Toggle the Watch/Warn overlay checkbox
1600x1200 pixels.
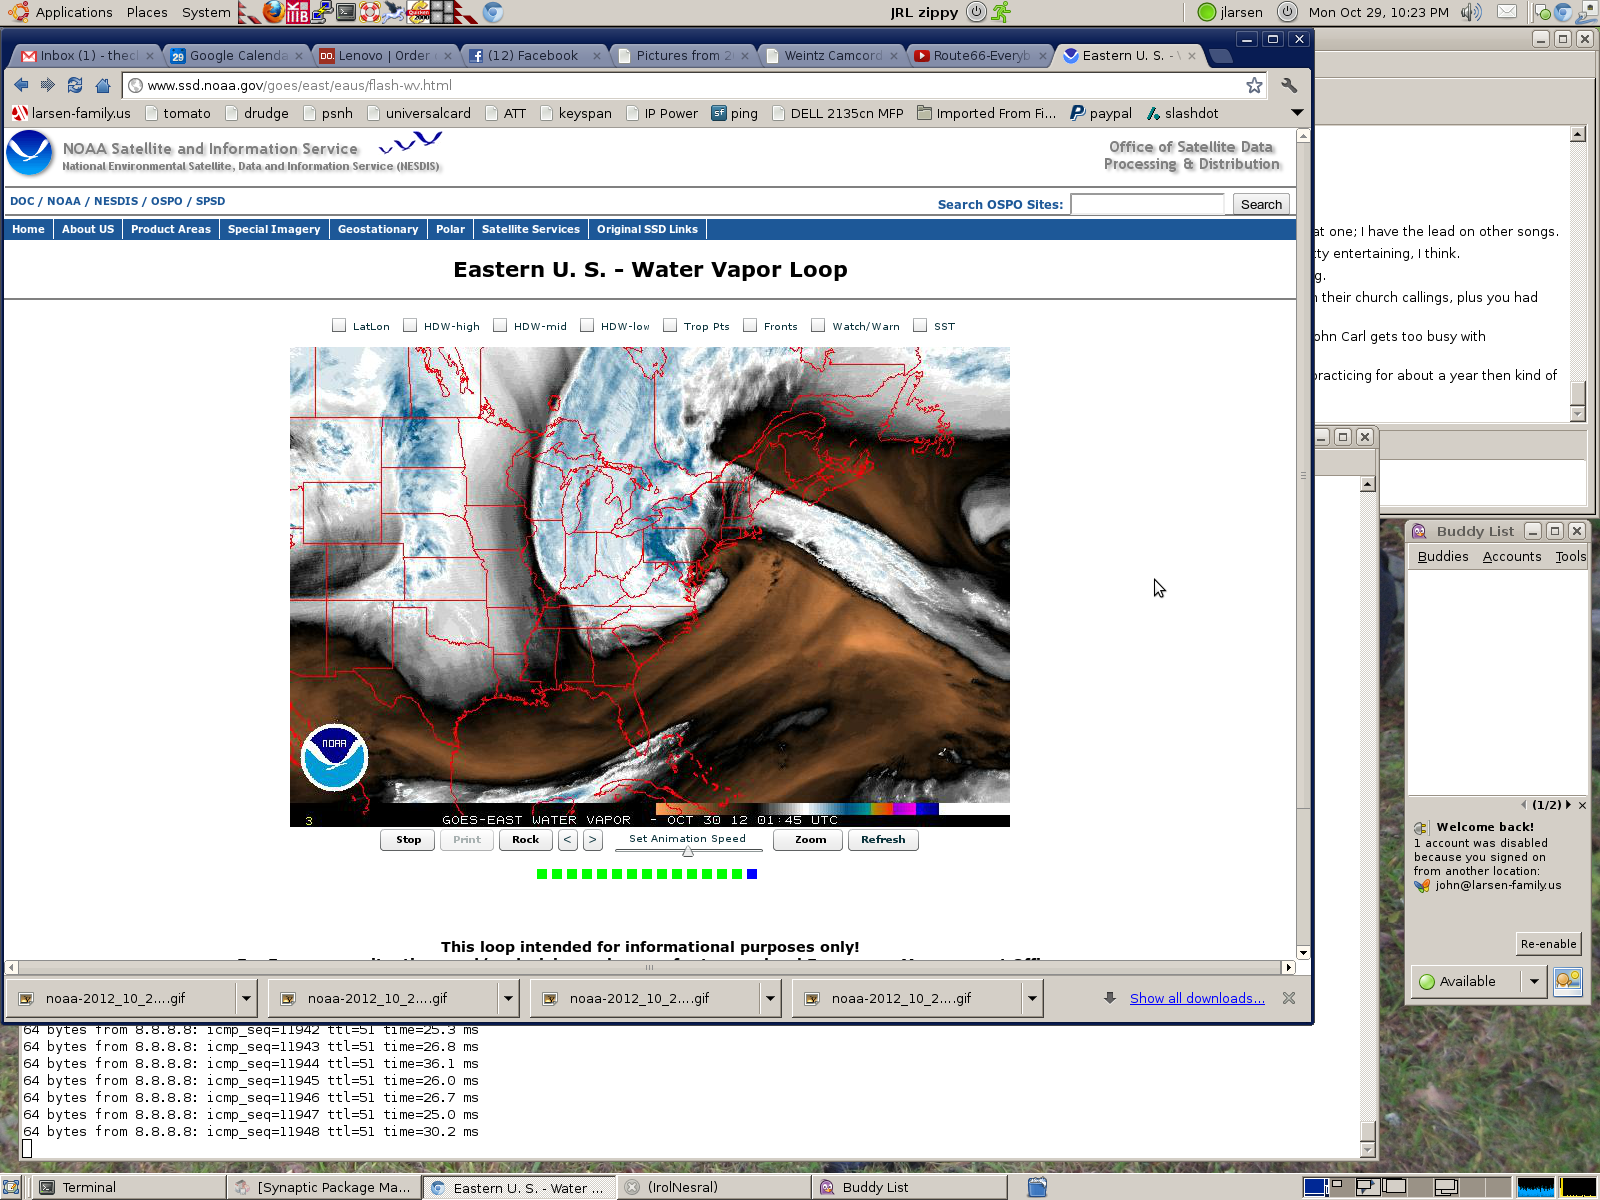coord(818,325)
